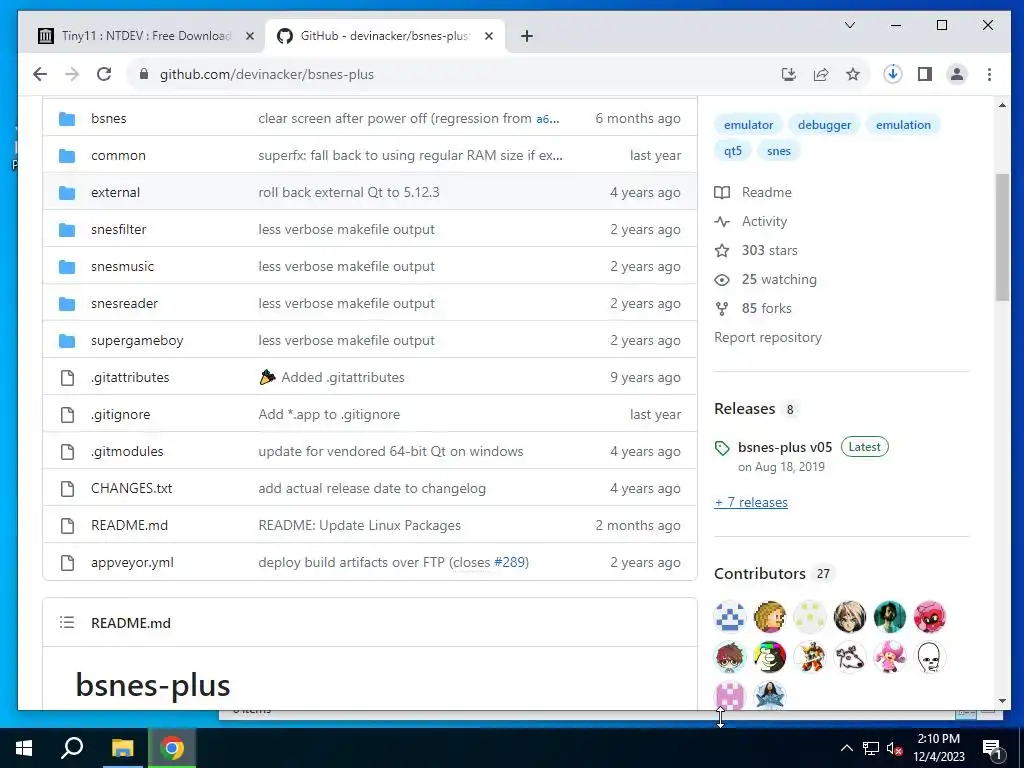
Task: Open Chrome three-dot menu
Action: click(989, 74)
